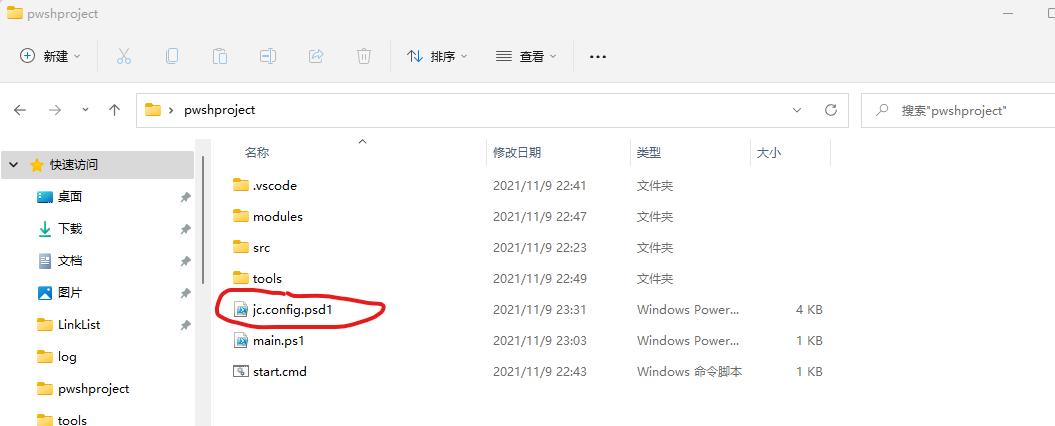Sort by the 修改日期 column header
The image size is (1055, 426).
(517, 153)
